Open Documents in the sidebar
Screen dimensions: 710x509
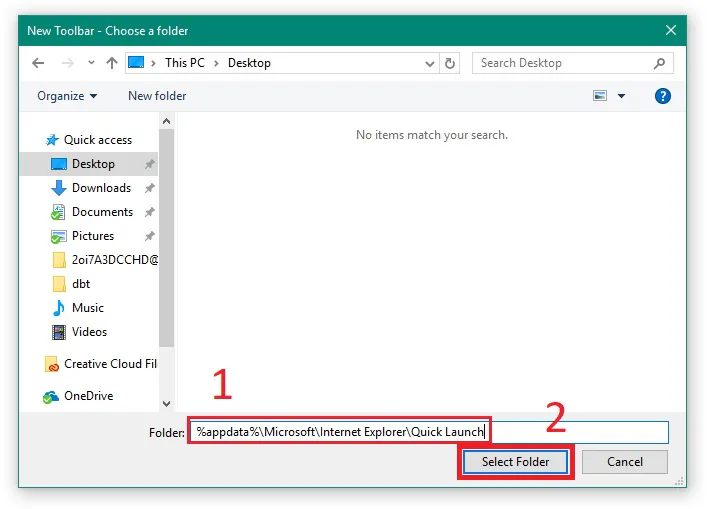[102, 212]
